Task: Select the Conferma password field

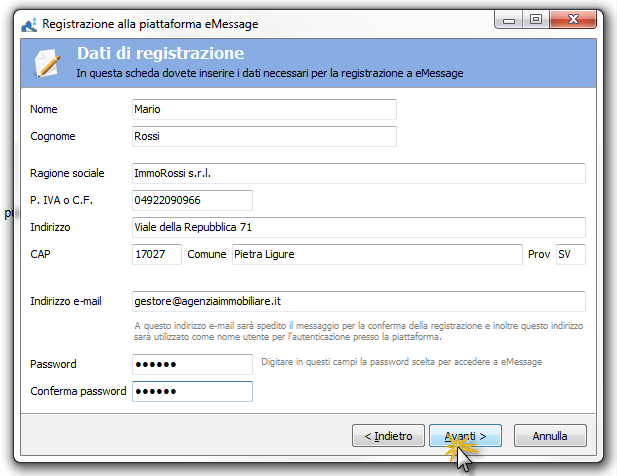Action: tap(192, 391)
